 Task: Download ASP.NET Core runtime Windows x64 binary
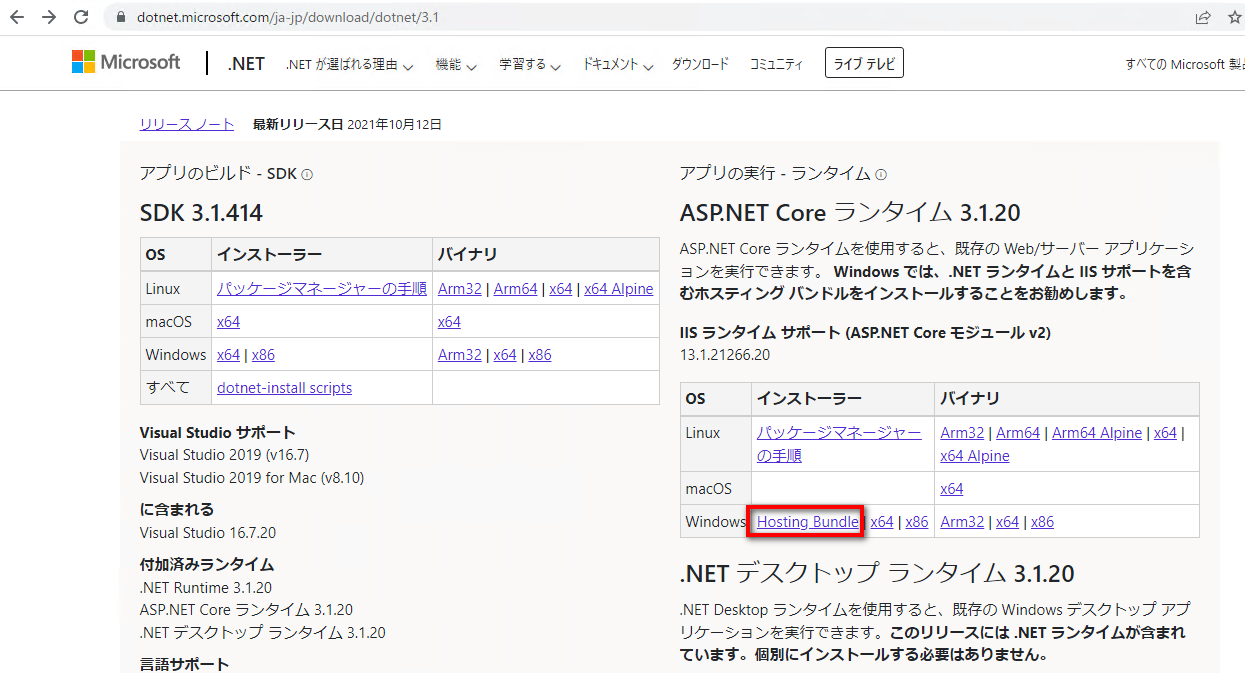pyautogui.click(x=1007, y=522)
